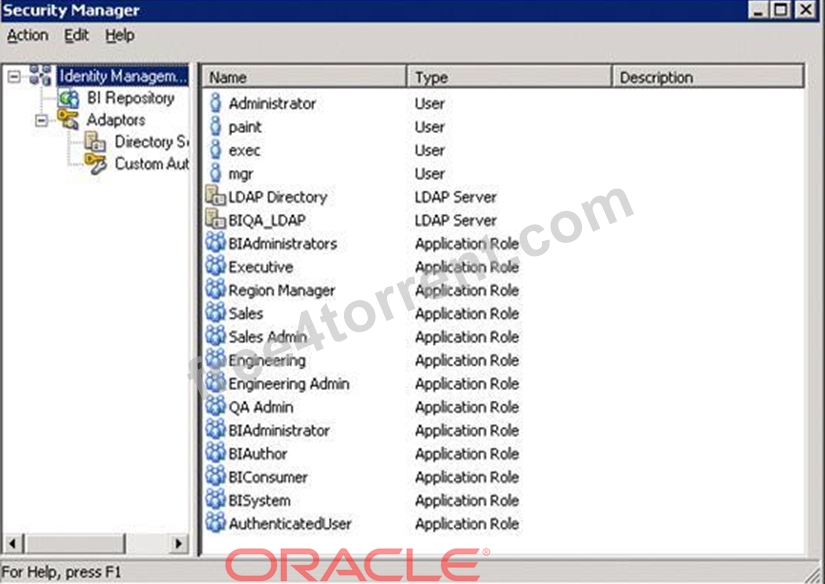Image resolution: width=825 pixels, height=584 pixels.
Task: Click LDAP Server type of BIQA_LDAP row
Action: point(456,220)
